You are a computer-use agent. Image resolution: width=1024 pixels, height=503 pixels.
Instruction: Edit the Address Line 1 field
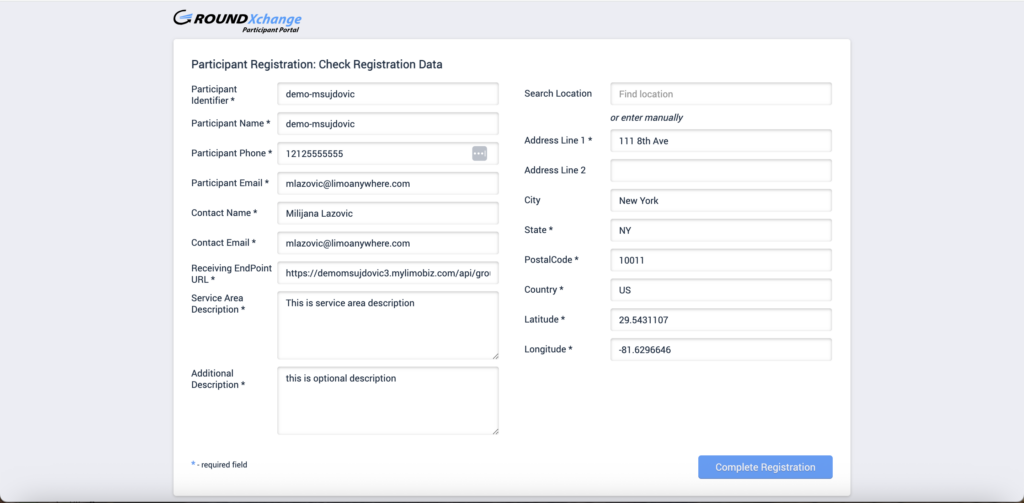[x=720, y=141]
